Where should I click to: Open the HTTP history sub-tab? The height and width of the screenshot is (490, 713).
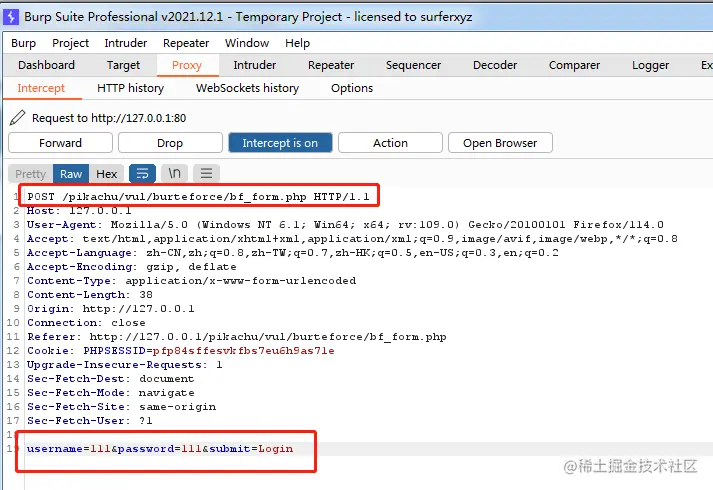click(131, 88)
